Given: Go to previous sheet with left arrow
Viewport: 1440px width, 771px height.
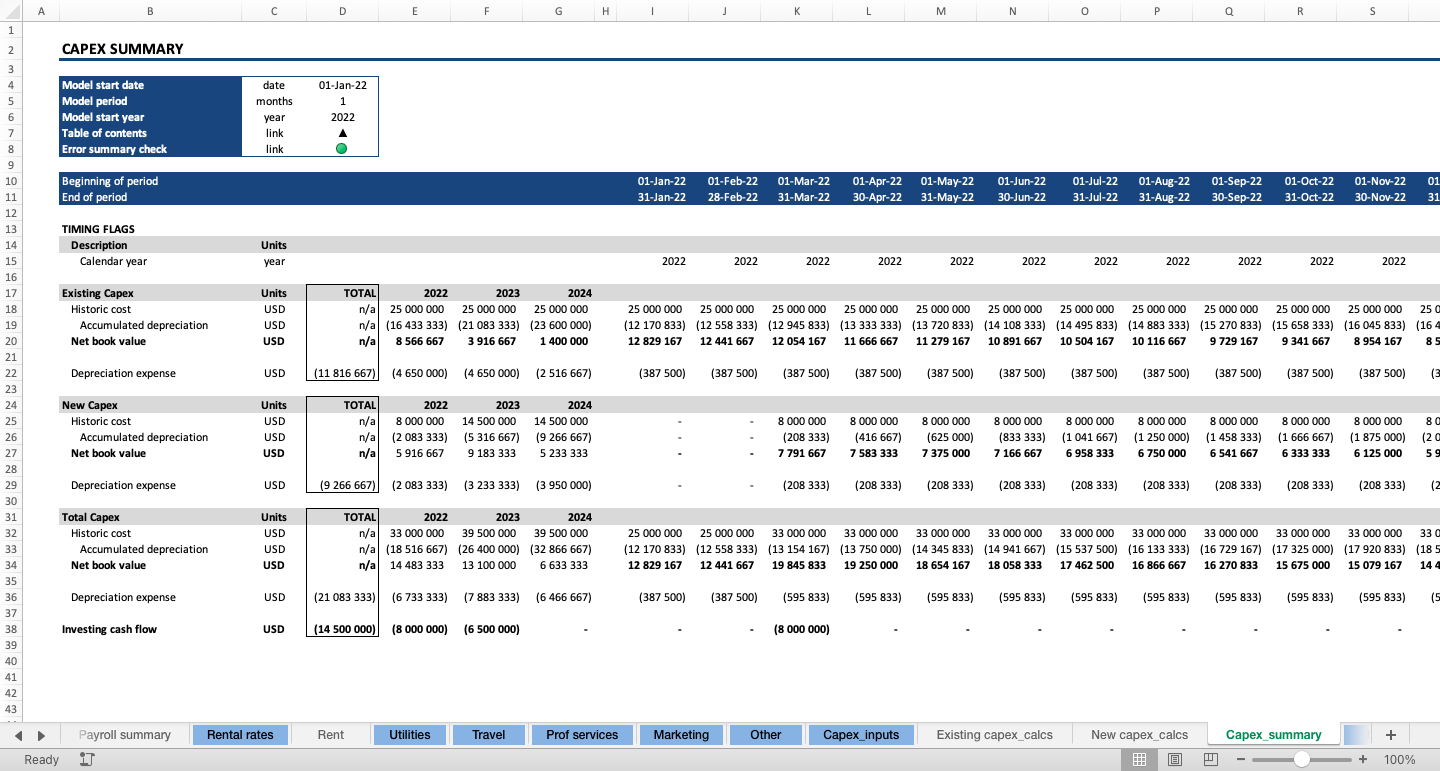Looking at the screenshot, I should 18,735.
